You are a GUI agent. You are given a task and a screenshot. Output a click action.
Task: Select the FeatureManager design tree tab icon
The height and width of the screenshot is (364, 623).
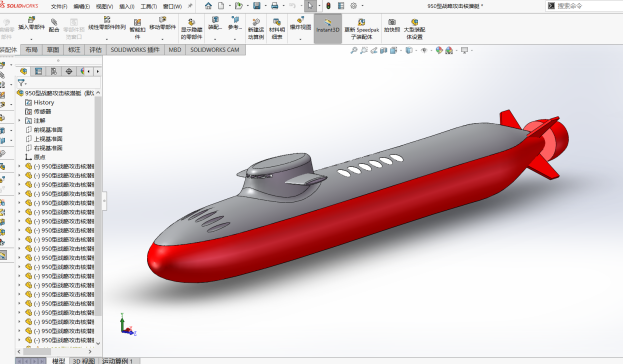(x=23, y=71)
